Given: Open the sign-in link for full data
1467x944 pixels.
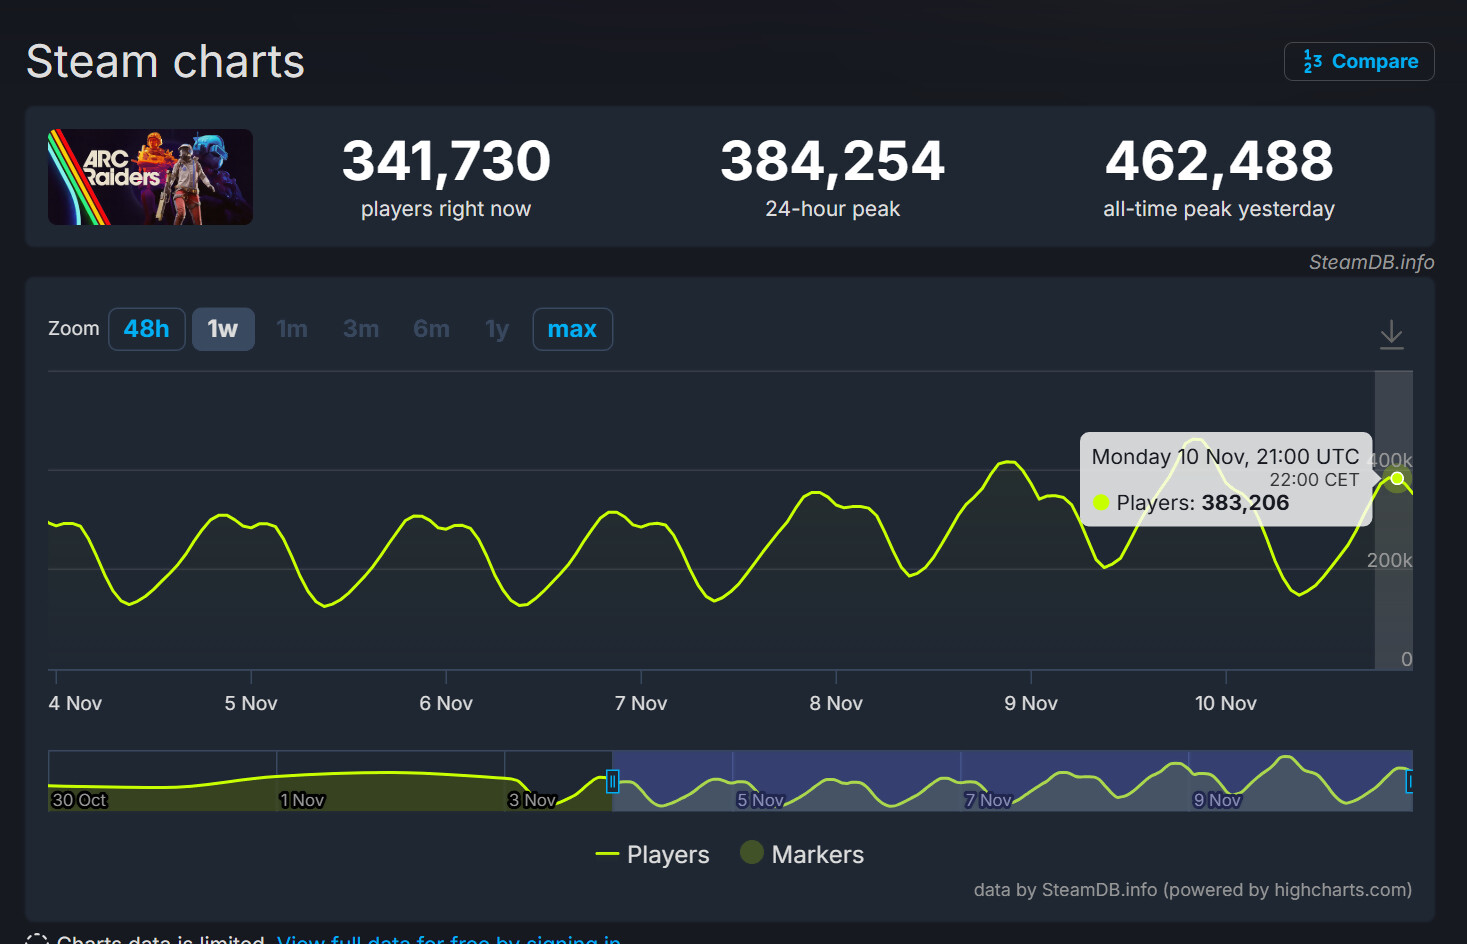Looking at the screenshot, I should click(448, 939).
